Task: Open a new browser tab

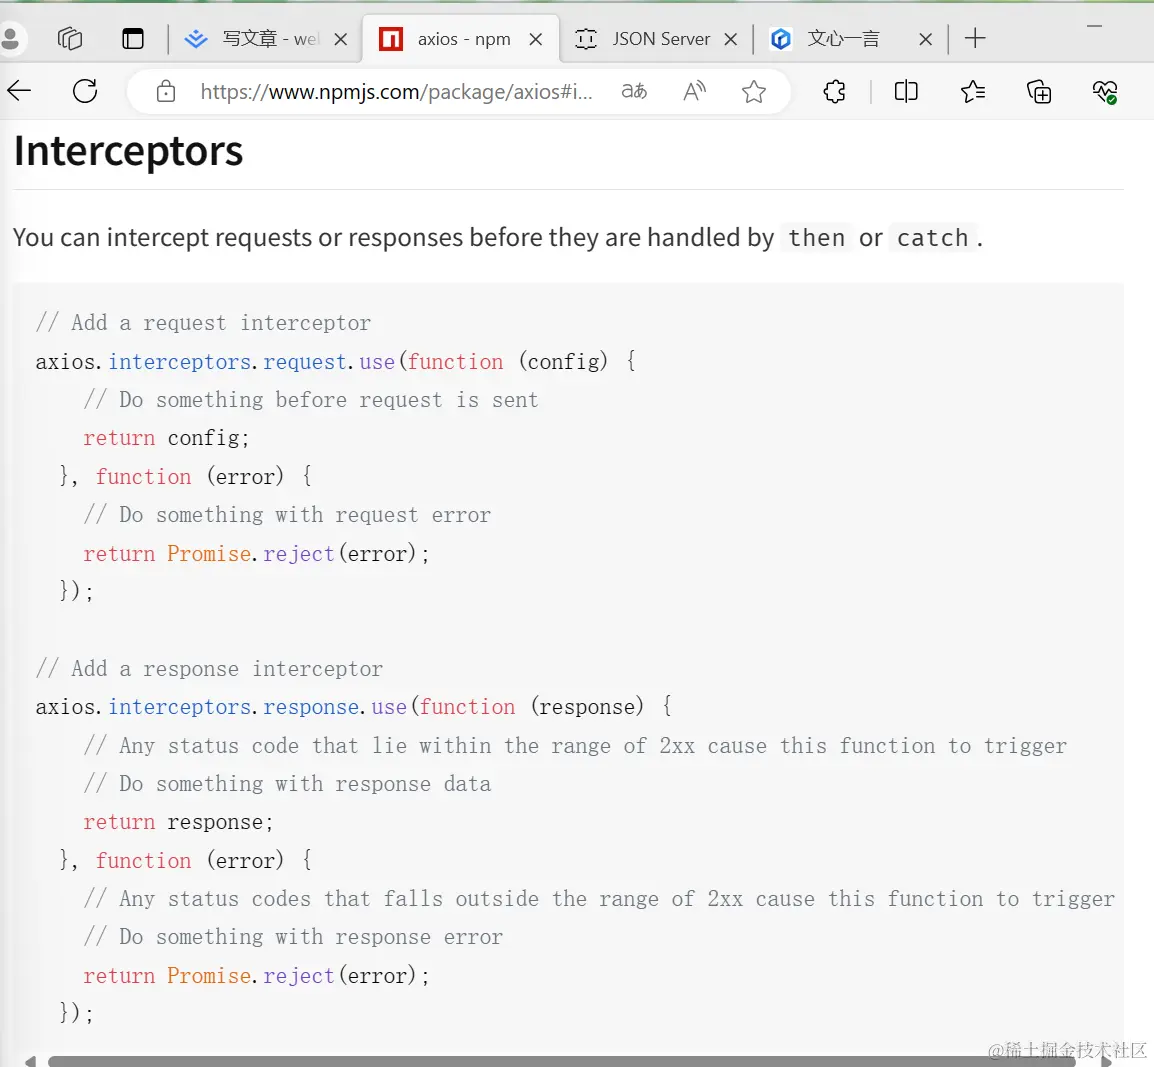Action: (975, 38)
